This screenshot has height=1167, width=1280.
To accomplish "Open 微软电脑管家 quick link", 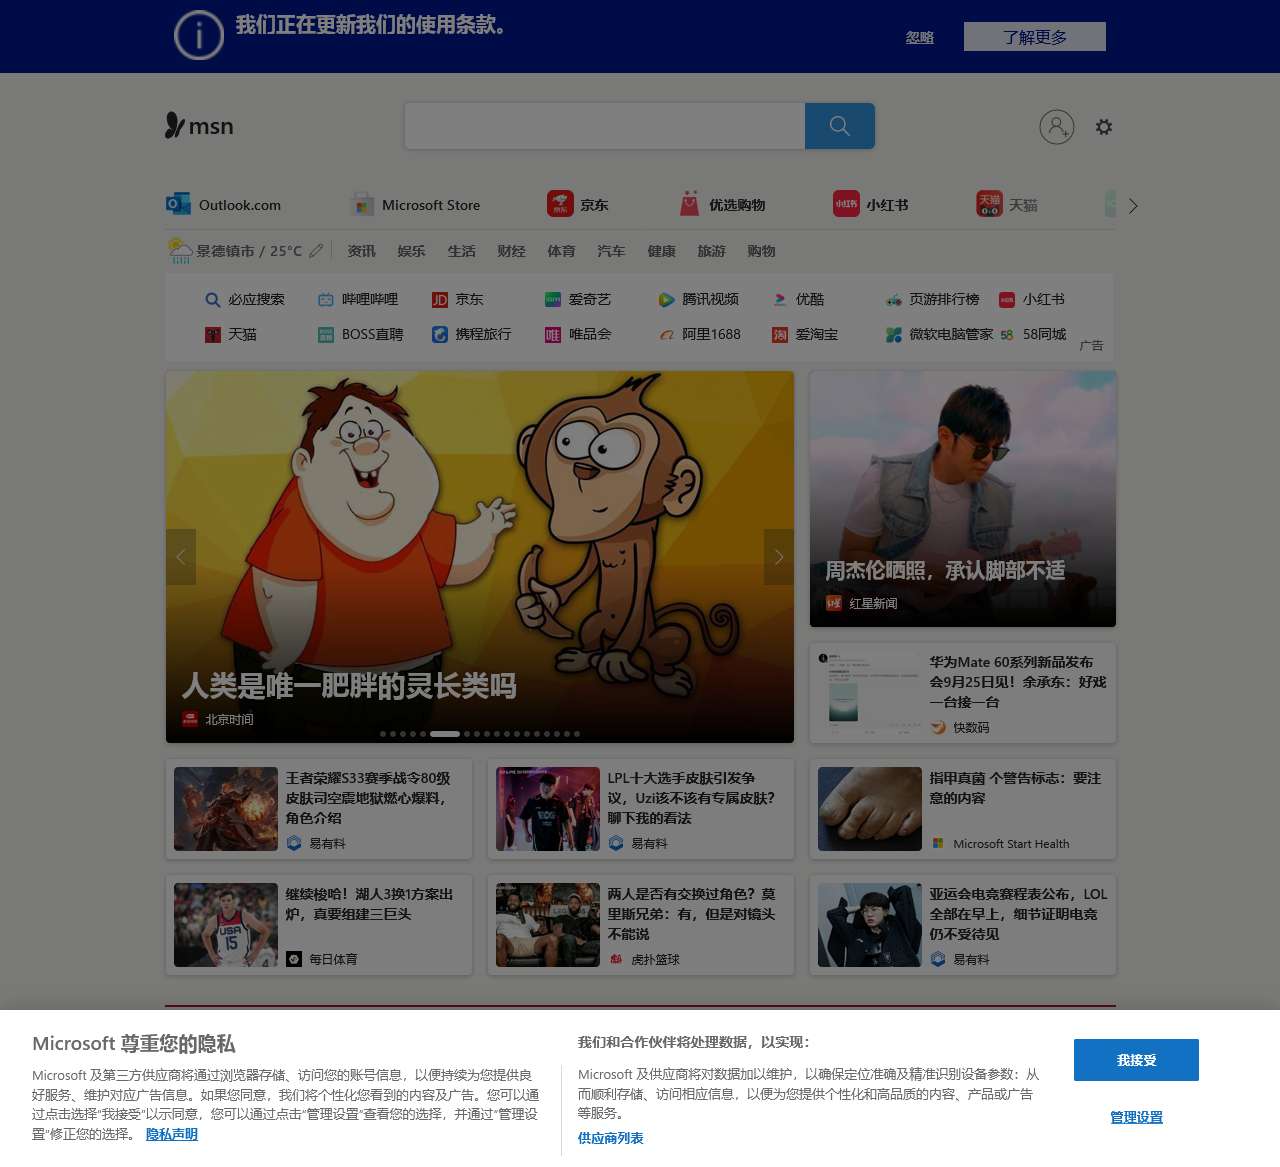I will pyautogui.click(x=939, y=334).
